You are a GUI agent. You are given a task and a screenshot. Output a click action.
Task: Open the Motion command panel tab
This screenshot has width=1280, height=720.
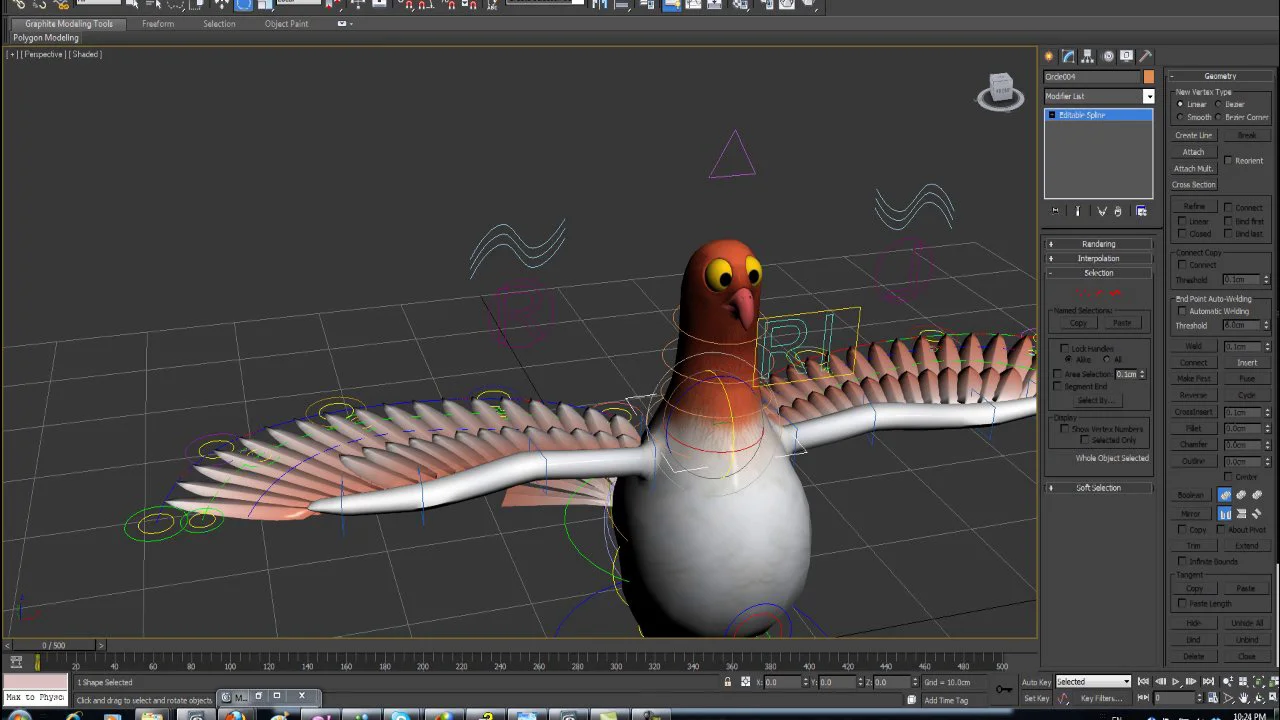click(x=1108, y=56)
